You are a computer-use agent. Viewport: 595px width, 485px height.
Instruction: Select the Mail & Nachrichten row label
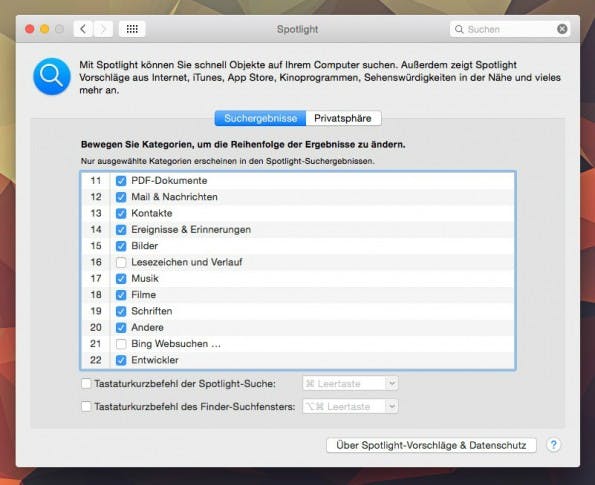(x=175, y=197)
